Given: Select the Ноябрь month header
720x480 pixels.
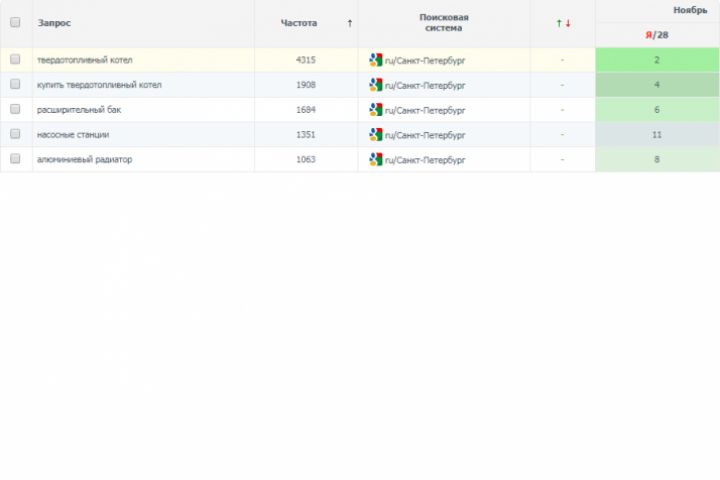Looking at the screenshot, I should point(690,10).
